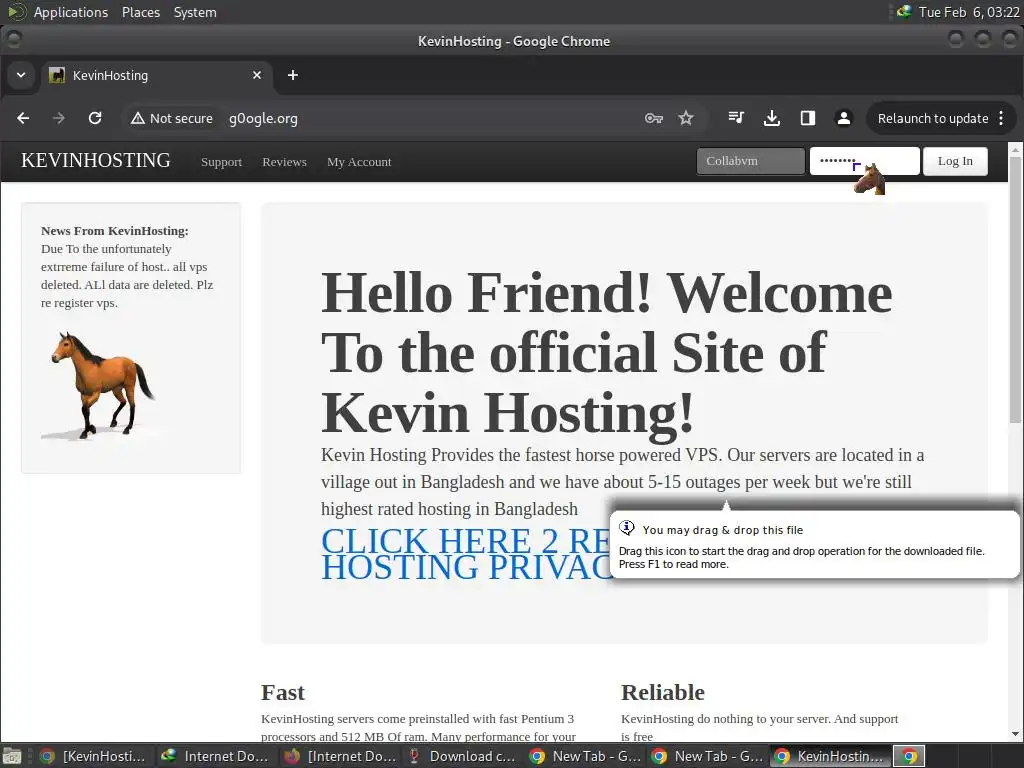The width and height of the screenshot is (1024, 768).
Task: Open the media controls icon in toolbar
Action: tap(736, 118)
